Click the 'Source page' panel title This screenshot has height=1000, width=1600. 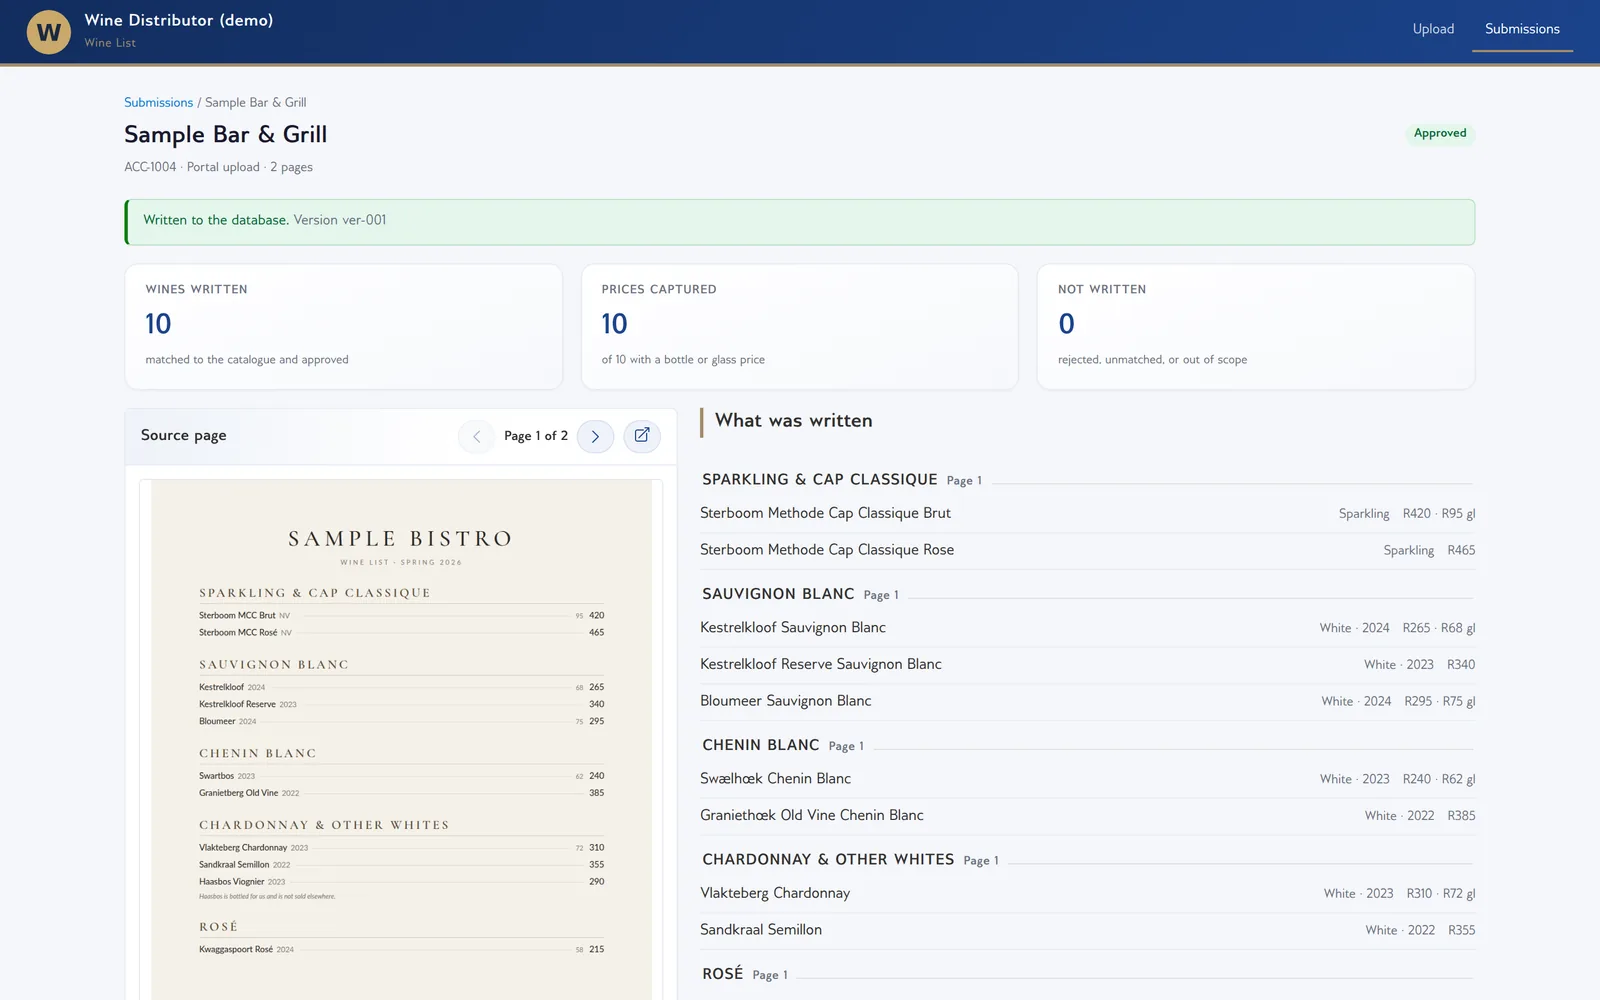click(183, 435)
